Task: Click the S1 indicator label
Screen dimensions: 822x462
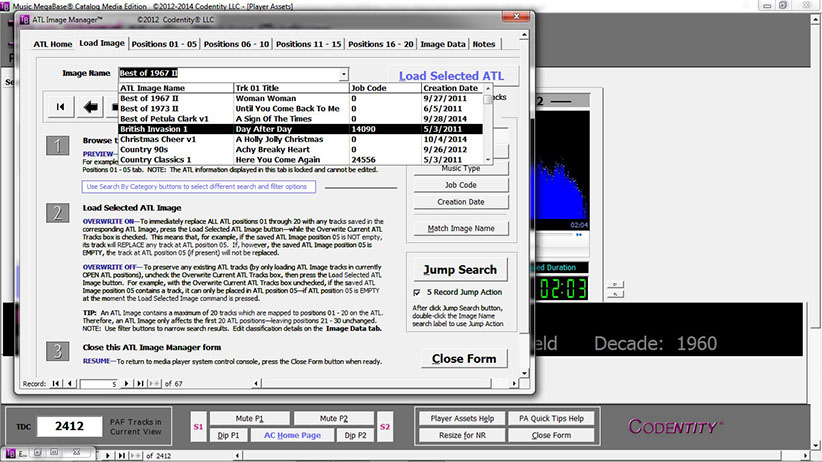Action: click(x=197, y=427)
